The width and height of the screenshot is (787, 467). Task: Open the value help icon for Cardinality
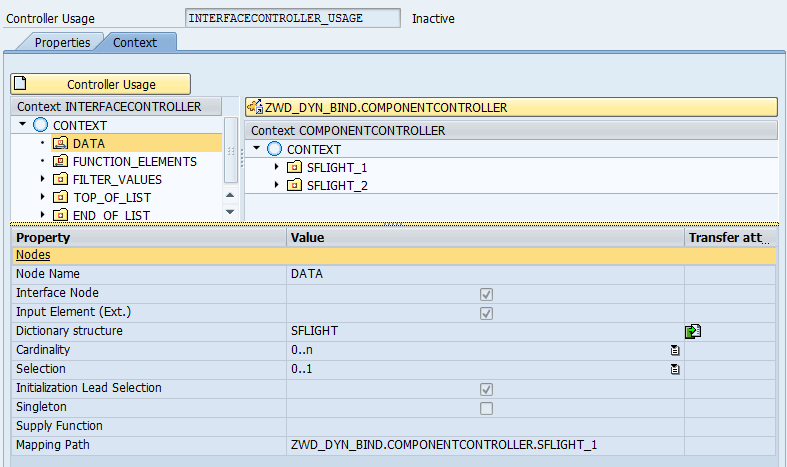[675, 350]
